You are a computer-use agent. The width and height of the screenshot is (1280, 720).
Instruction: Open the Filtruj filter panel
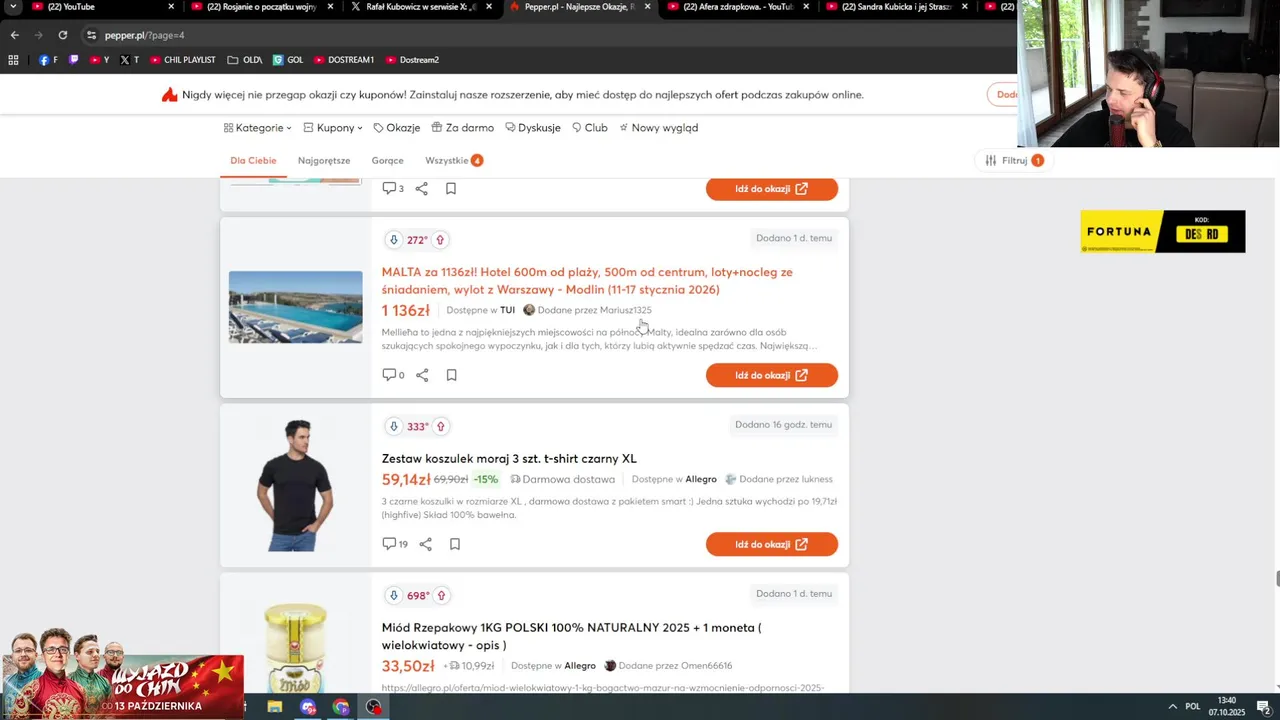point(1014,160)
